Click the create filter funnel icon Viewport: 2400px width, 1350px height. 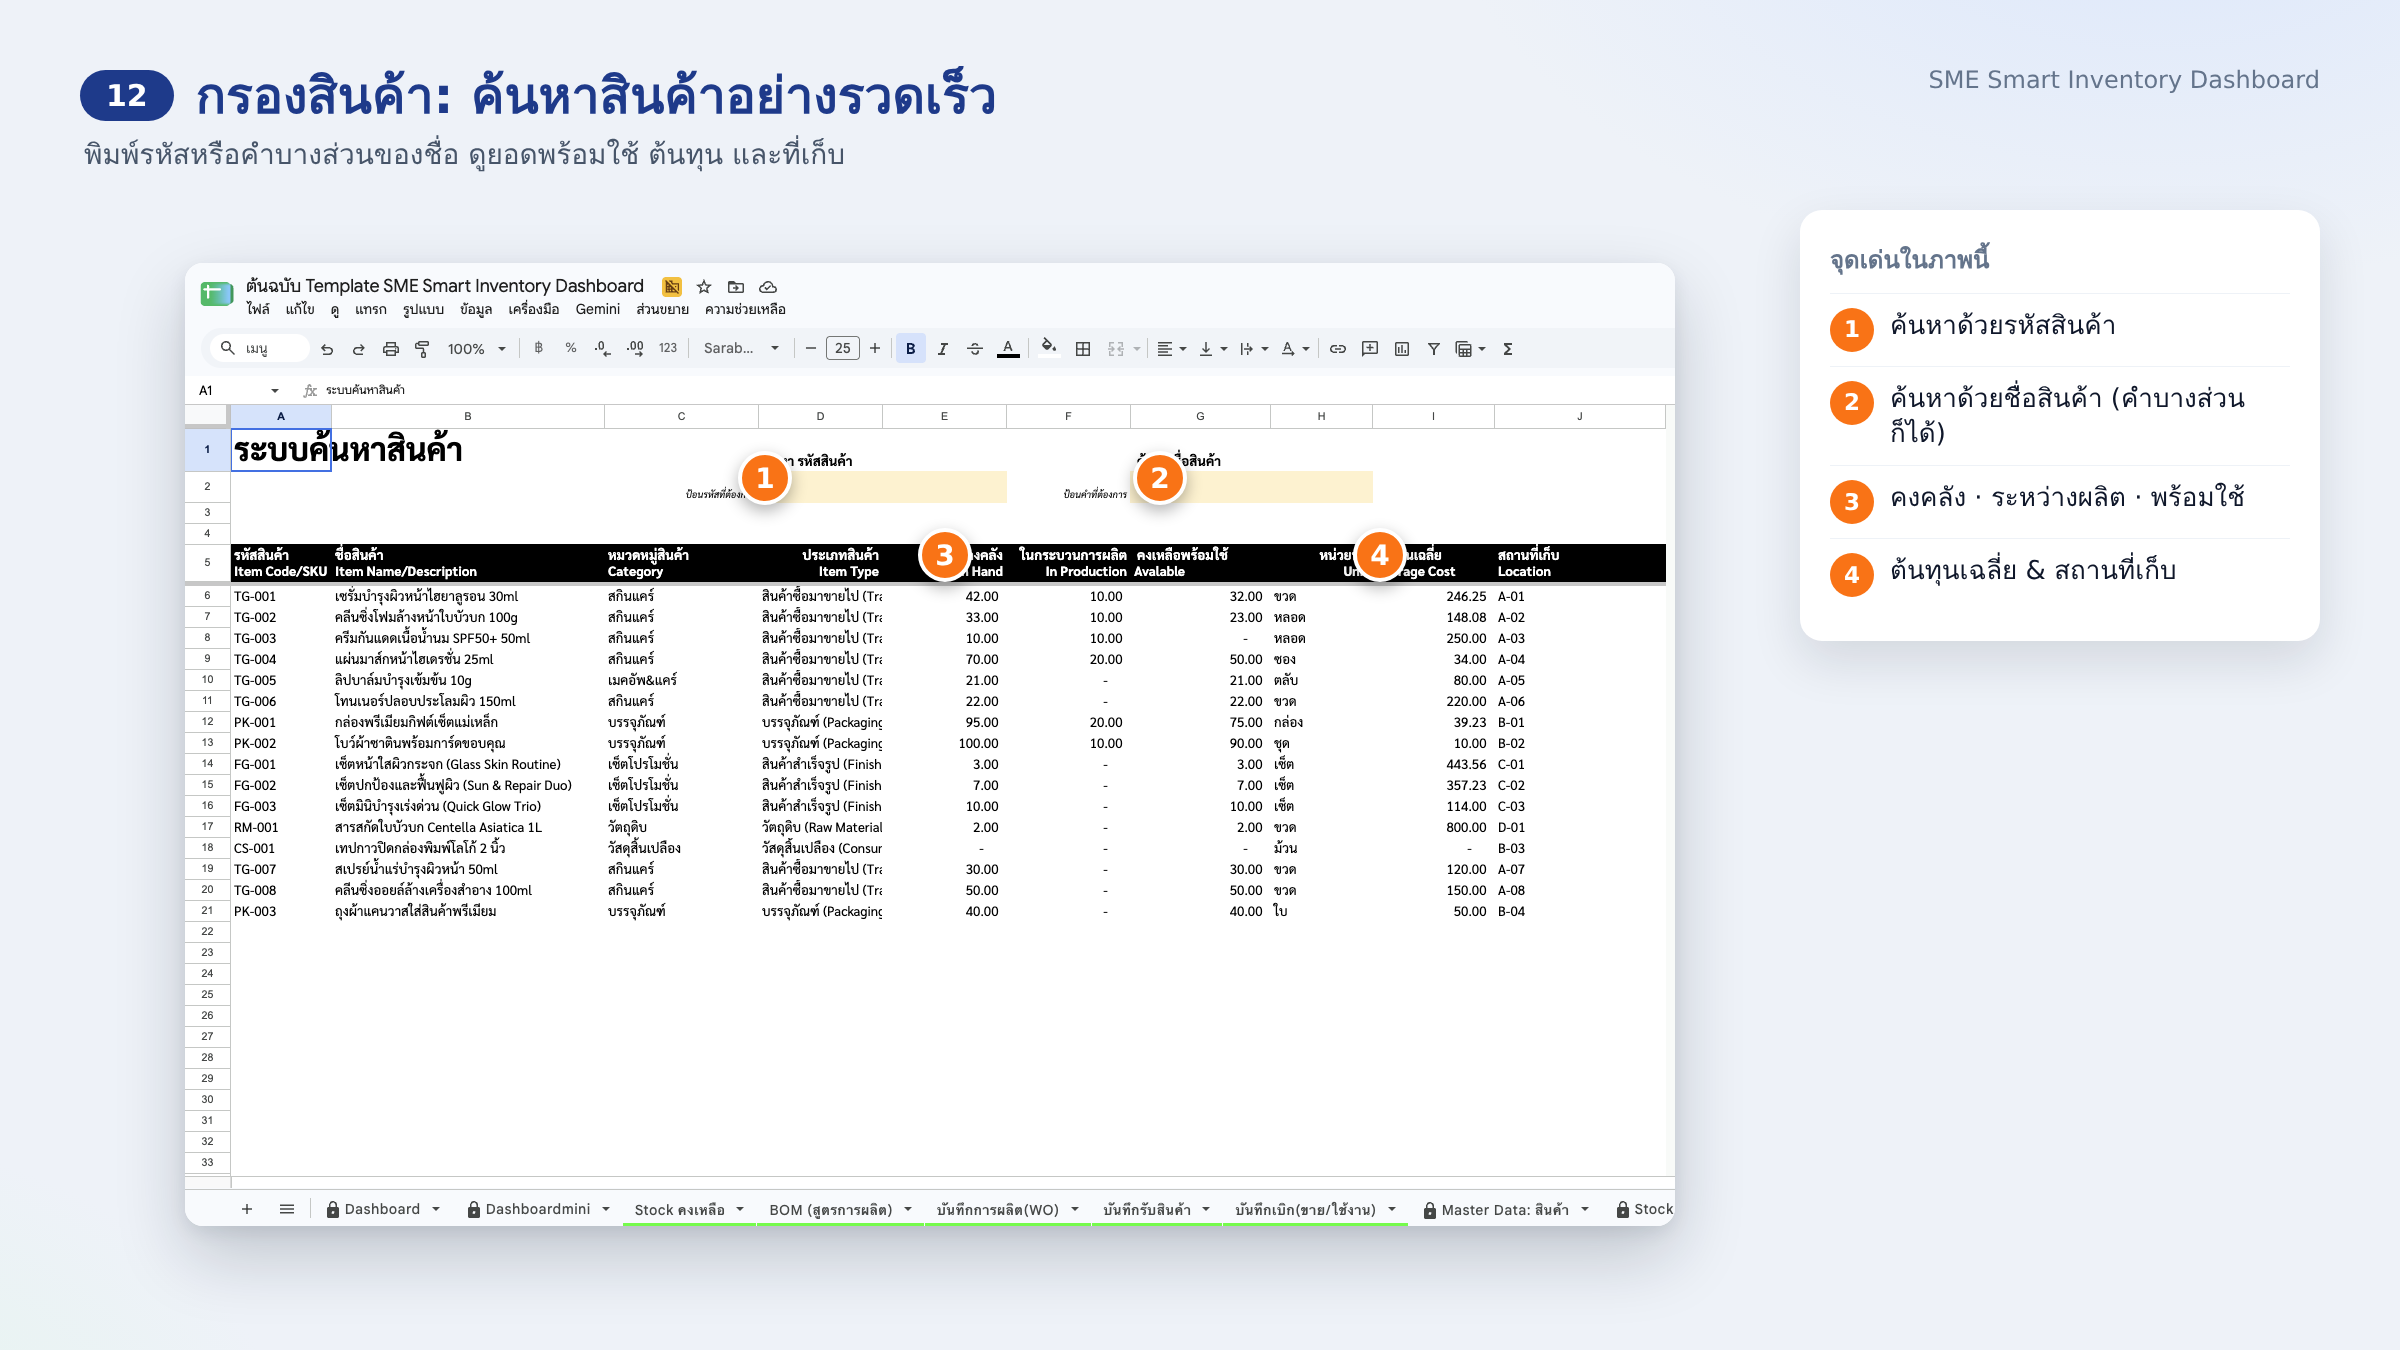click(x=1434, y=348)
